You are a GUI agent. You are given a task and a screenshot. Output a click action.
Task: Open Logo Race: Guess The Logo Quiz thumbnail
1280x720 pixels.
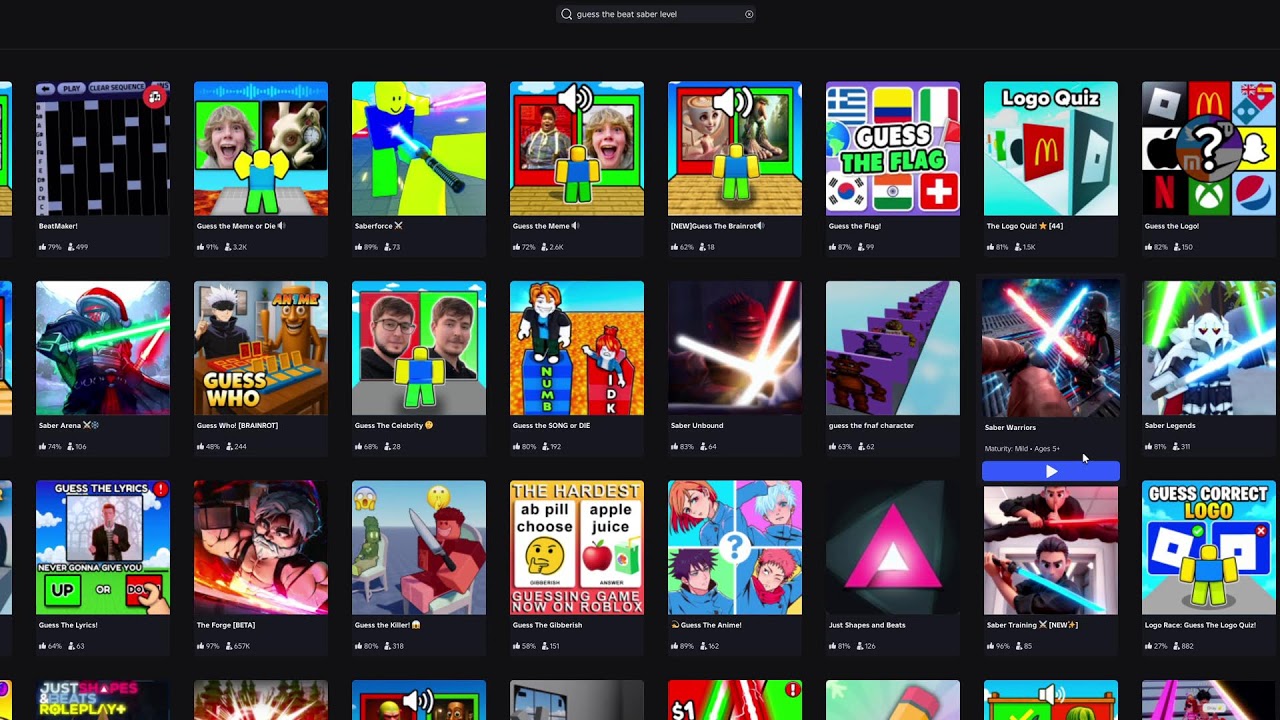[1209, 548]
